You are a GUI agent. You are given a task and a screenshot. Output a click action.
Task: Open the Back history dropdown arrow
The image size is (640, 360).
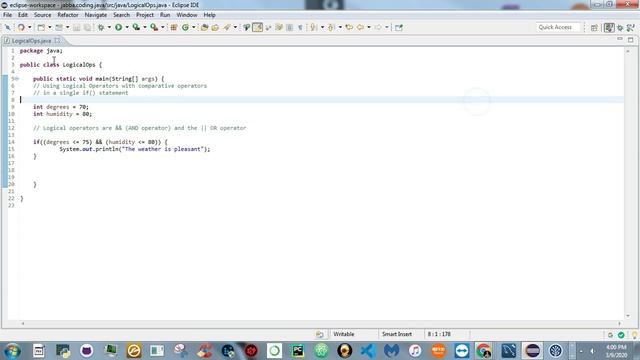tap(369, 27)
